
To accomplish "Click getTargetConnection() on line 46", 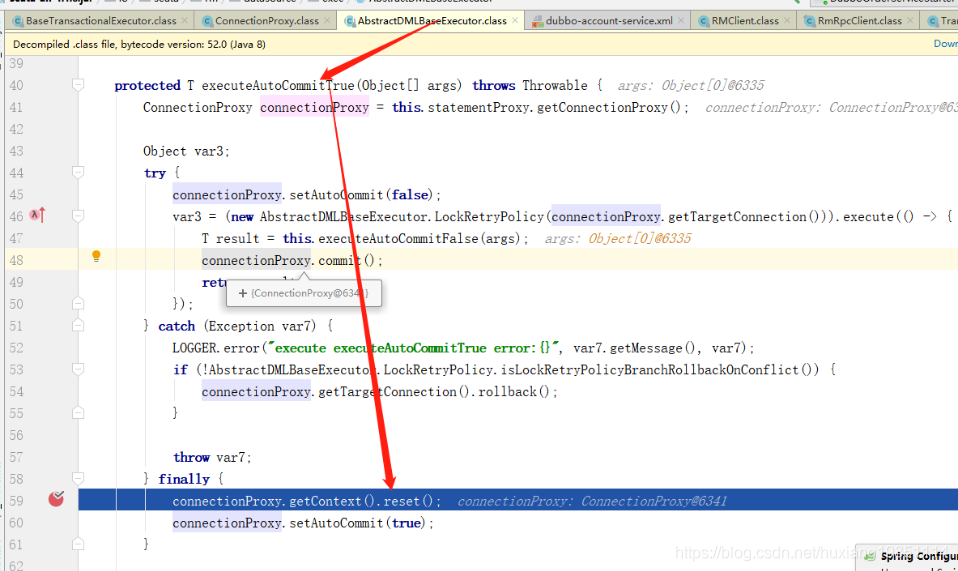I will [744, 217].
